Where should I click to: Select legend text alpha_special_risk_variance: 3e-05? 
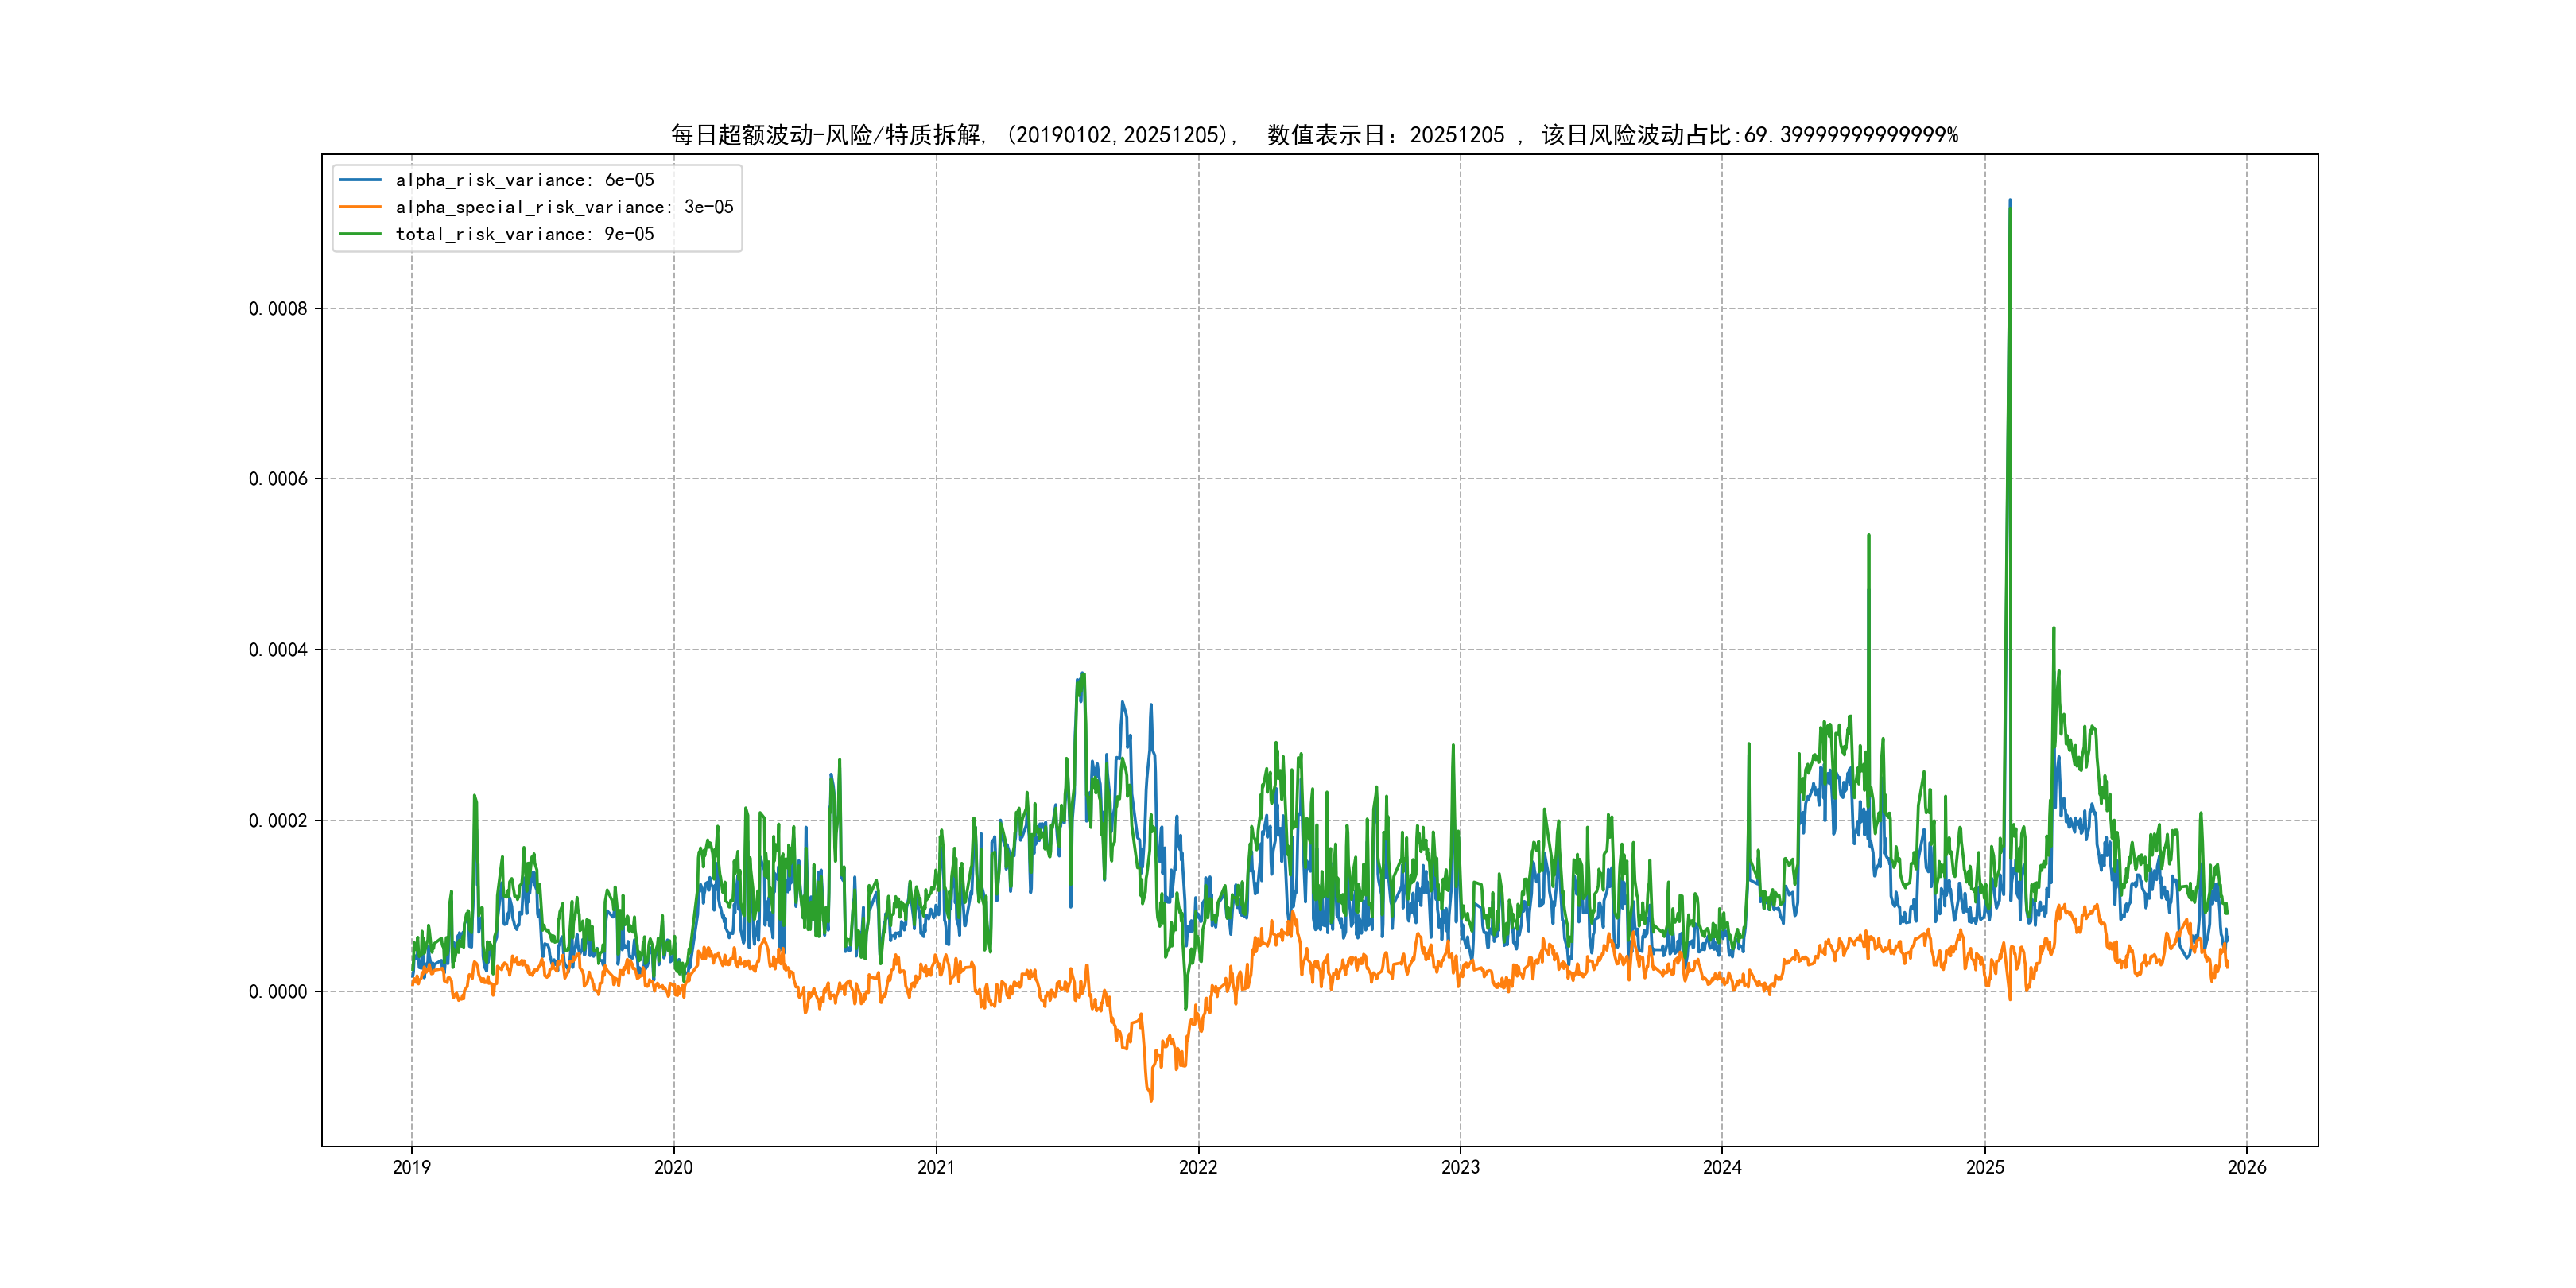564,207
